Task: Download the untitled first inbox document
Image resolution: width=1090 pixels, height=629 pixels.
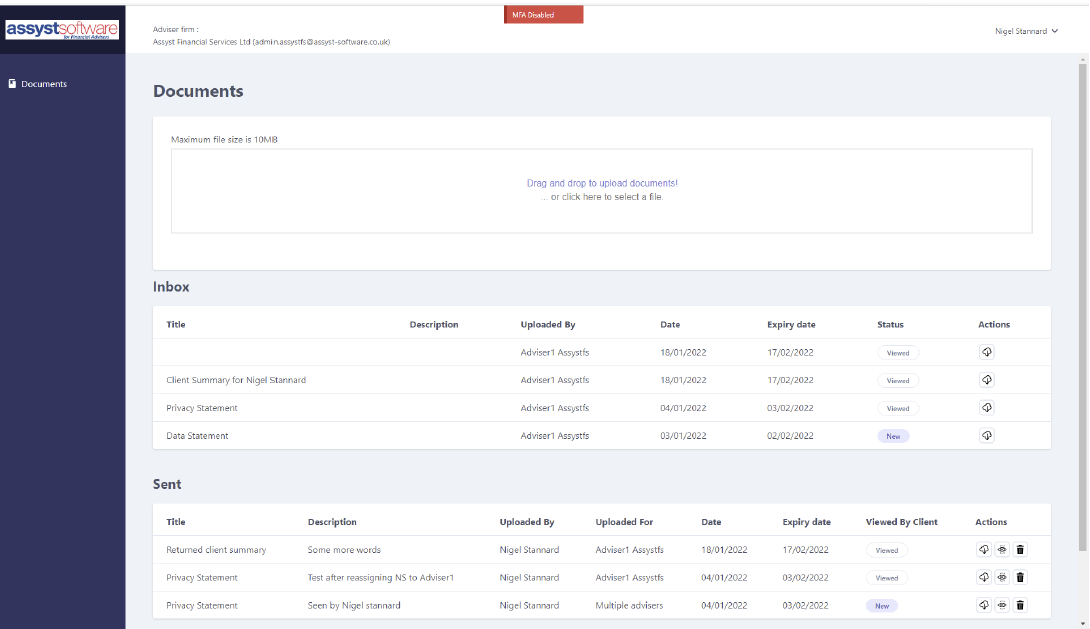Action: 986,352
